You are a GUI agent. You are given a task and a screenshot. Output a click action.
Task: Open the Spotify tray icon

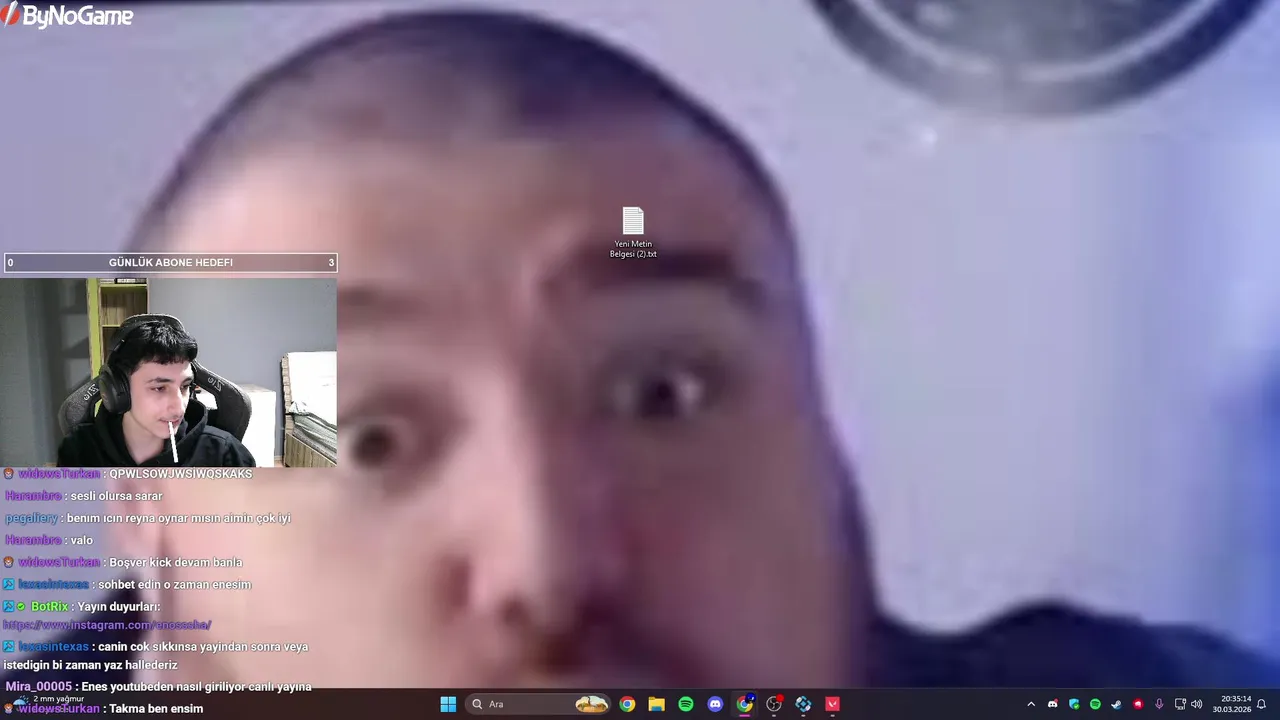[x=1095, y=704]
